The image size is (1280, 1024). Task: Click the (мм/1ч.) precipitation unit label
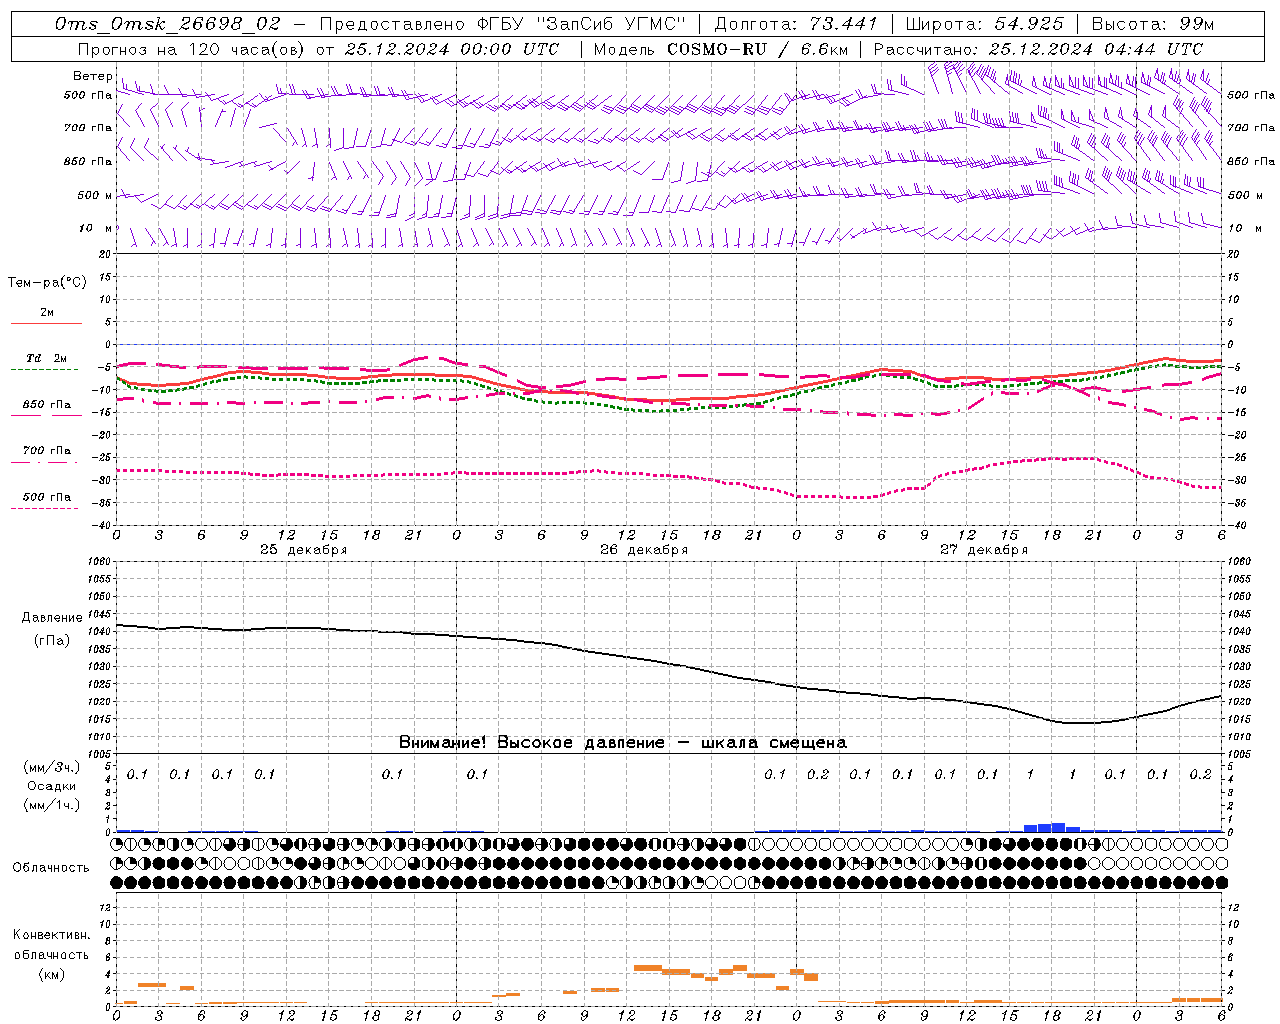52,804
